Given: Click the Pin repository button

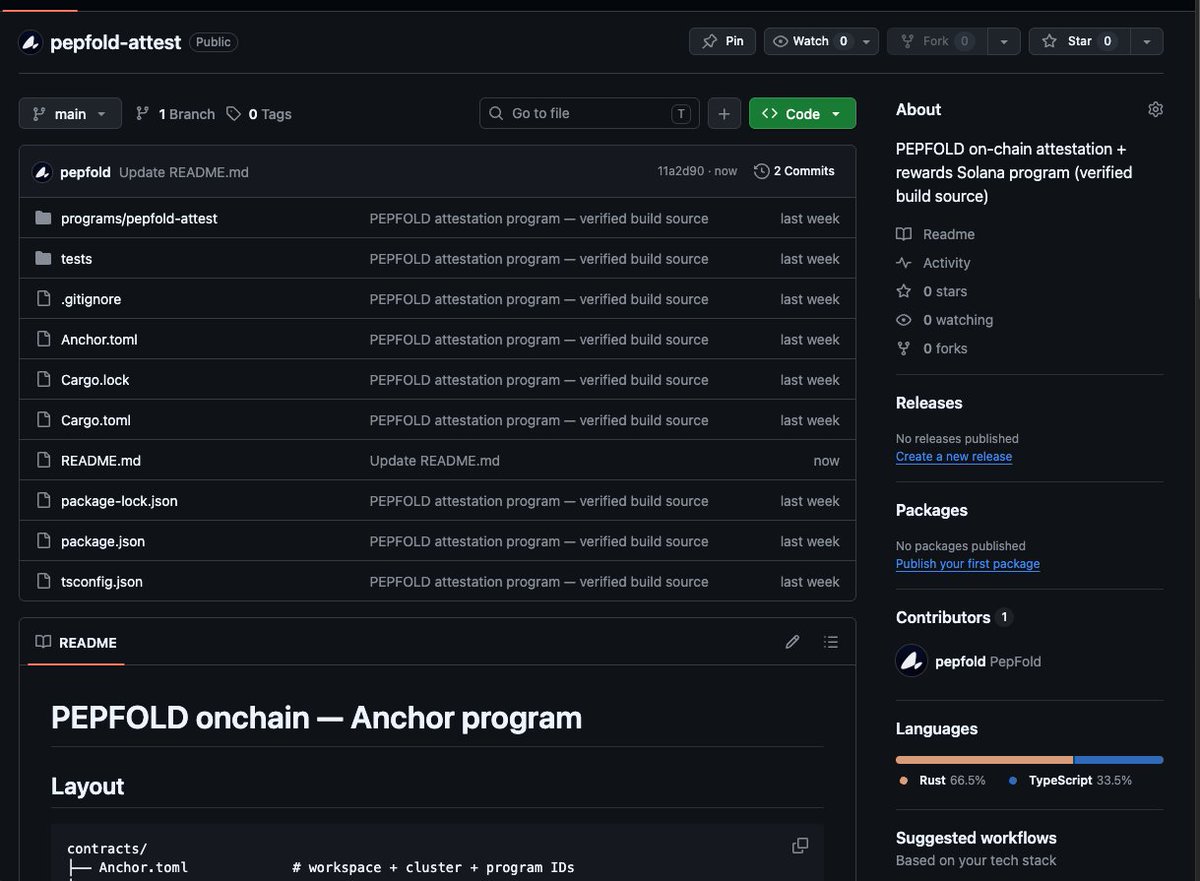Looking at the screenshot, I should [x=723, y=41].
